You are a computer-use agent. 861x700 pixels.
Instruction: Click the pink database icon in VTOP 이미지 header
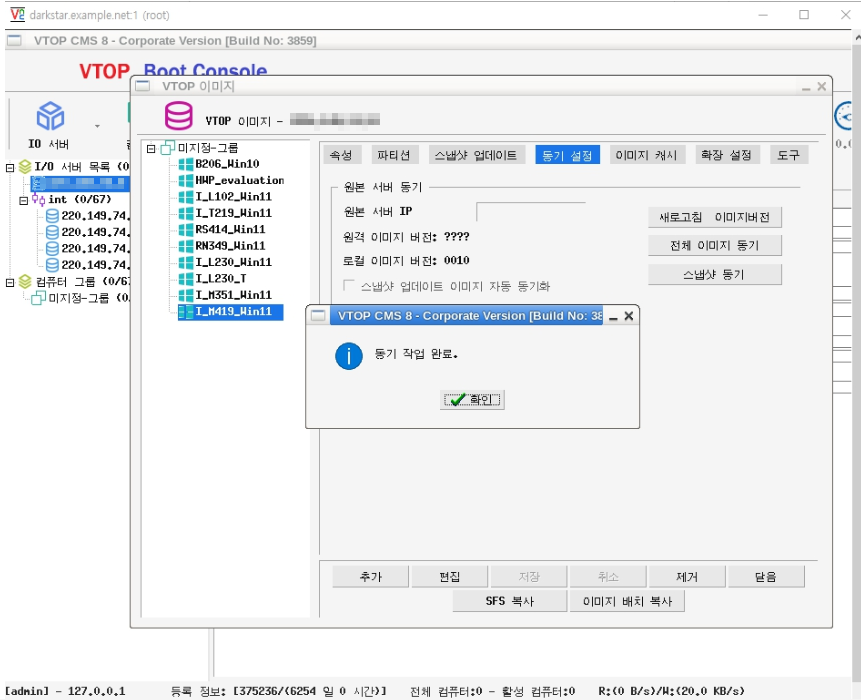click(x=178, y=116)
